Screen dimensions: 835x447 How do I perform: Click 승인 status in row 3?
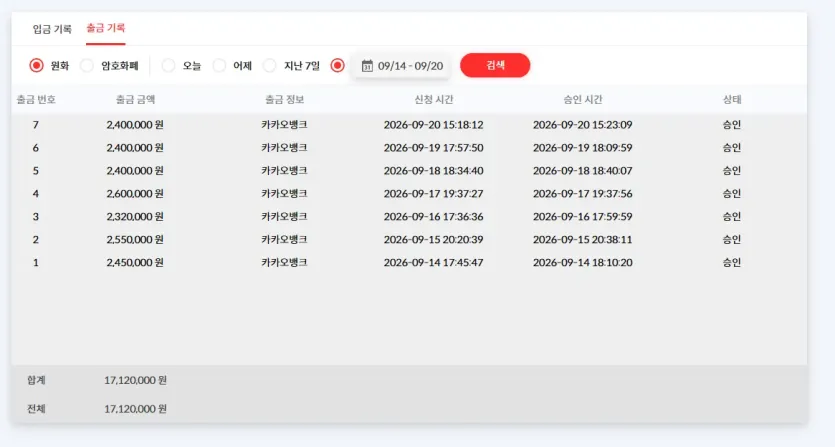coord(732,216)
